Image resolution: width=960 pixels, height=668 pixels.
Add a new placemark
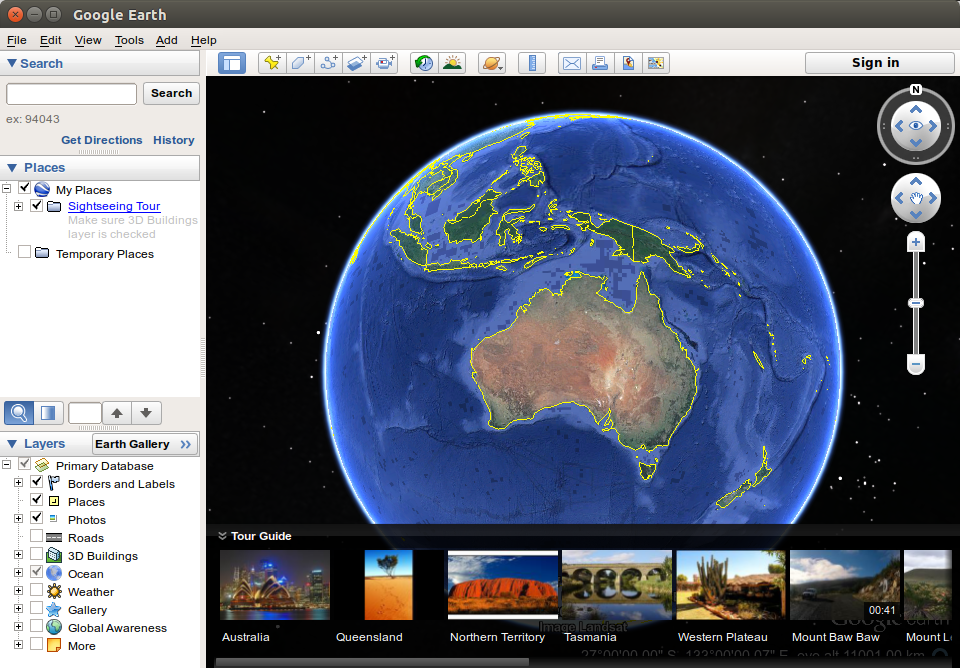[271, 62]
